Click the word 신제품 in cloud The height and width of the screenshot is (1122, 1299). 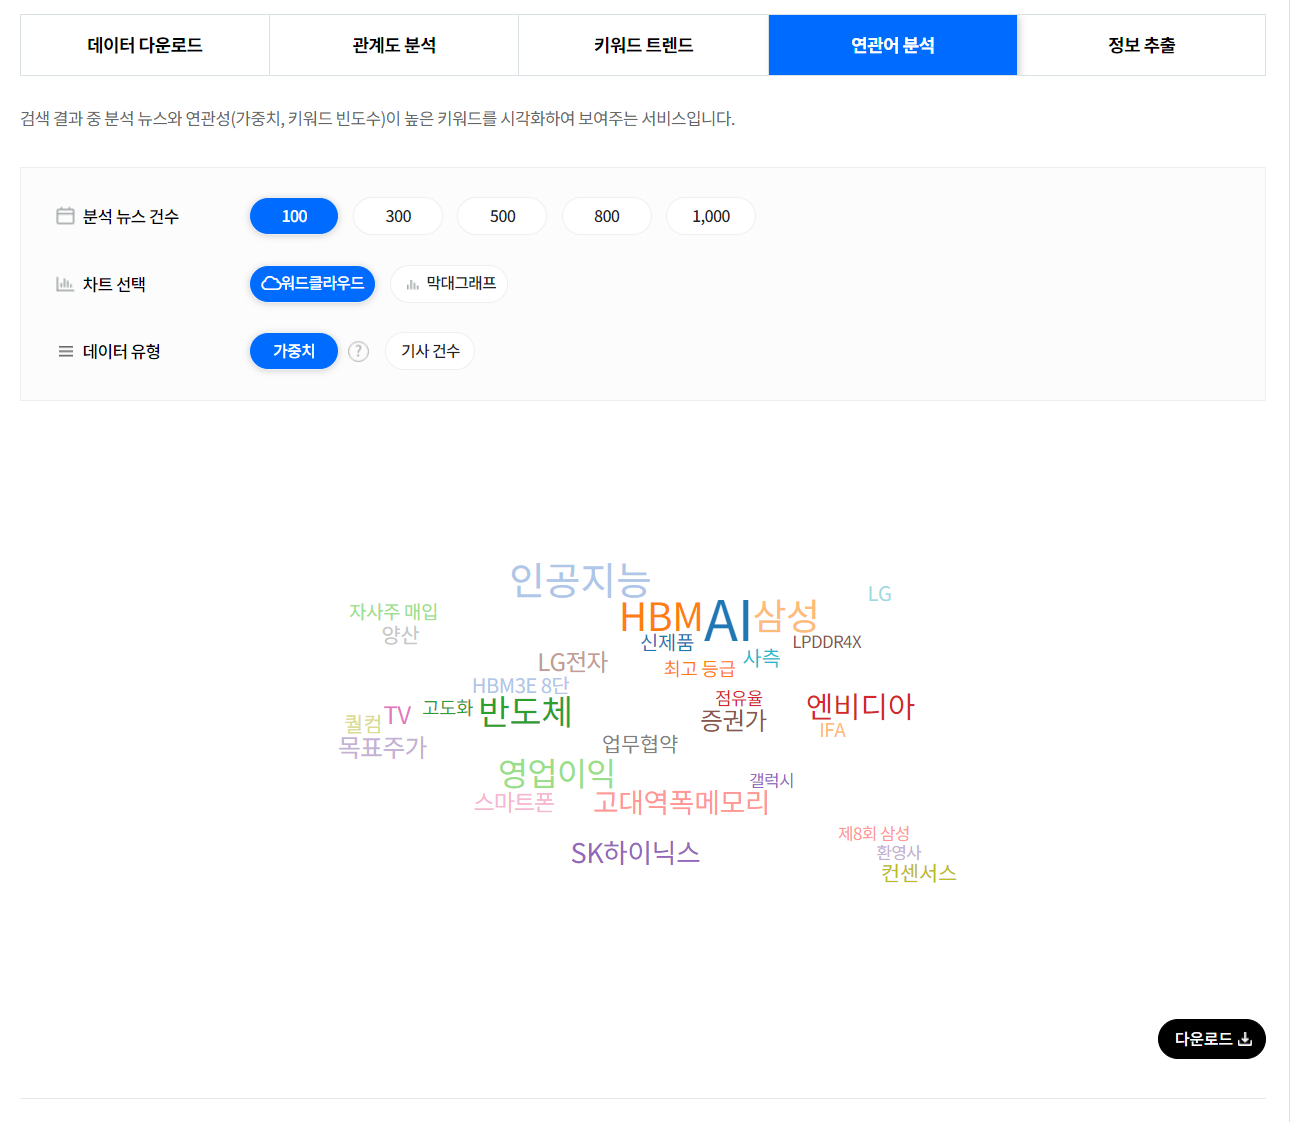(667, 642)
